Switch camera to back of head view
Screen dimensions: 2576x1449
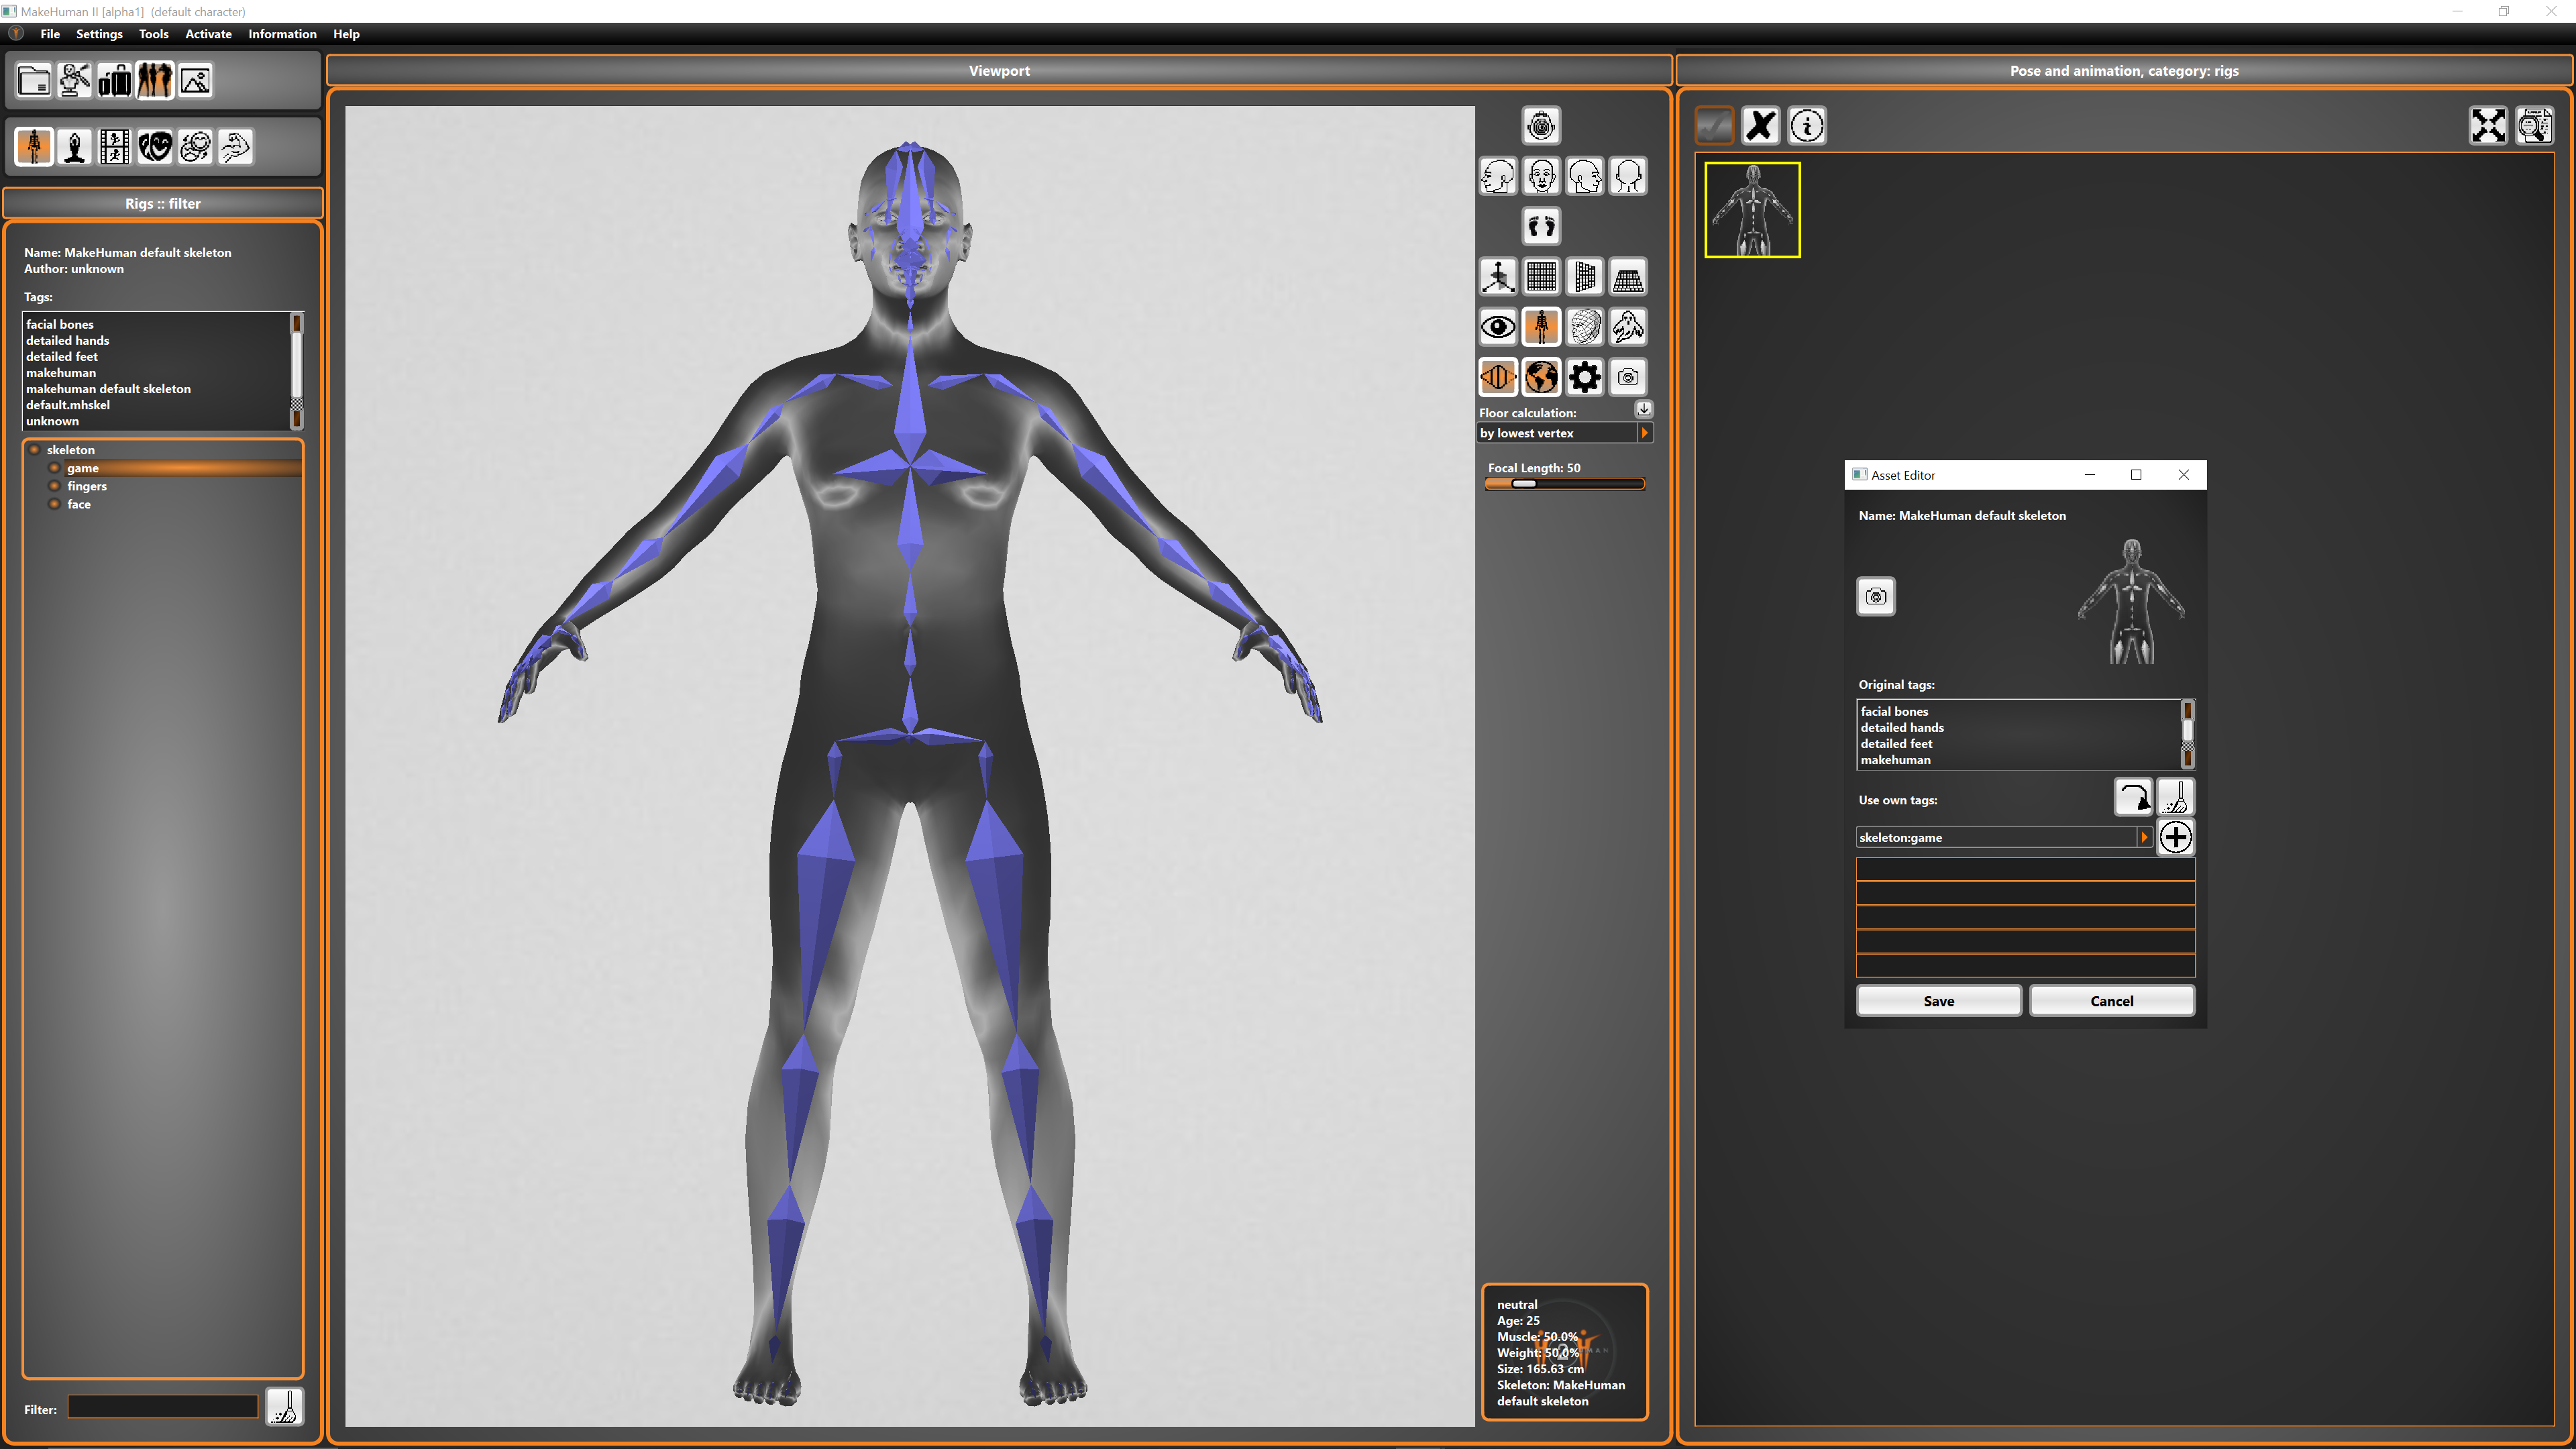[1628, 177]
